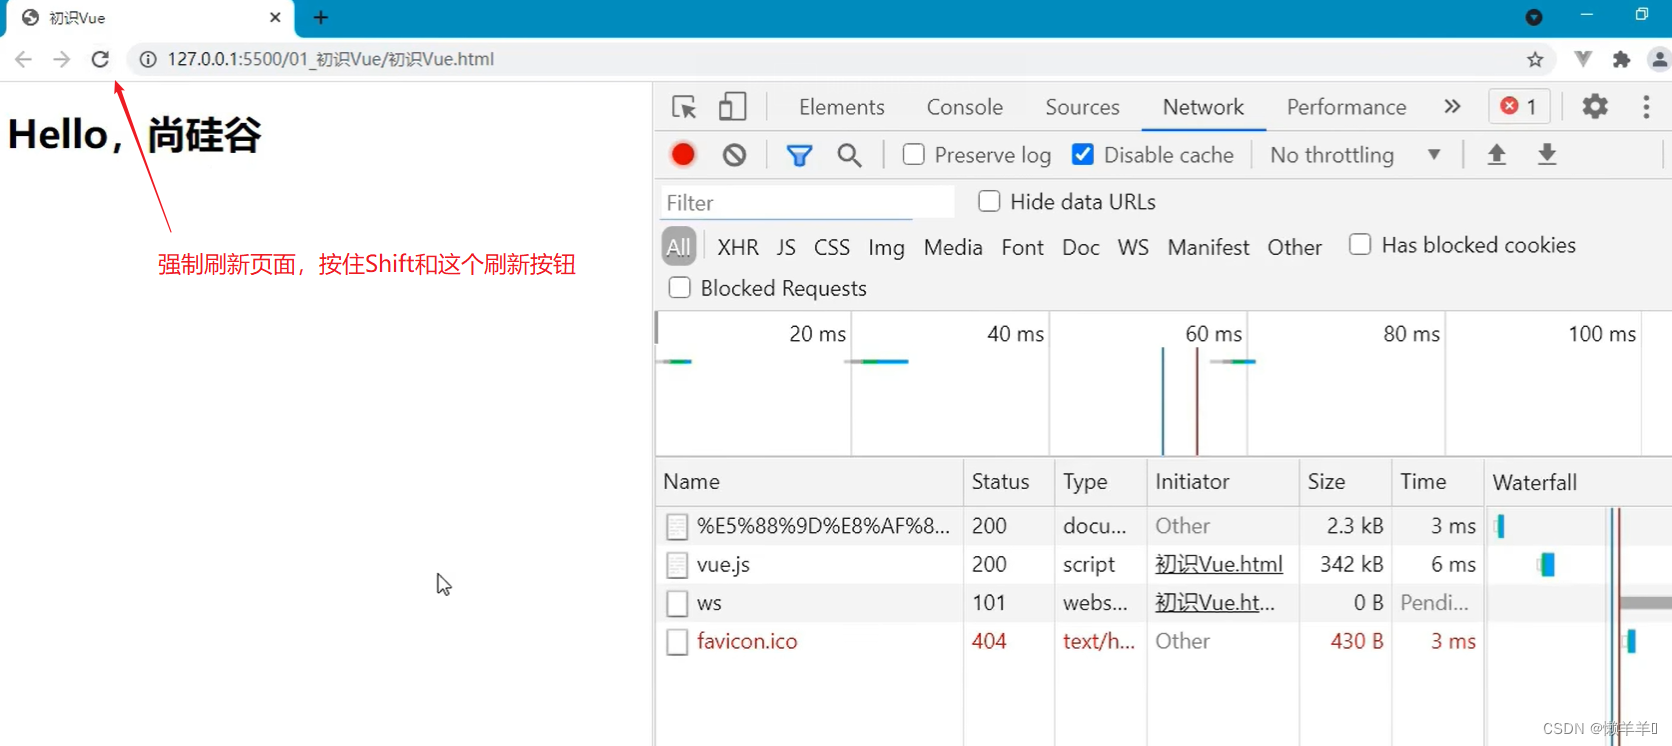The image size is (1672, 746).
Task: Enable the Preserve log checkbox
Action: tap(913, 155)
